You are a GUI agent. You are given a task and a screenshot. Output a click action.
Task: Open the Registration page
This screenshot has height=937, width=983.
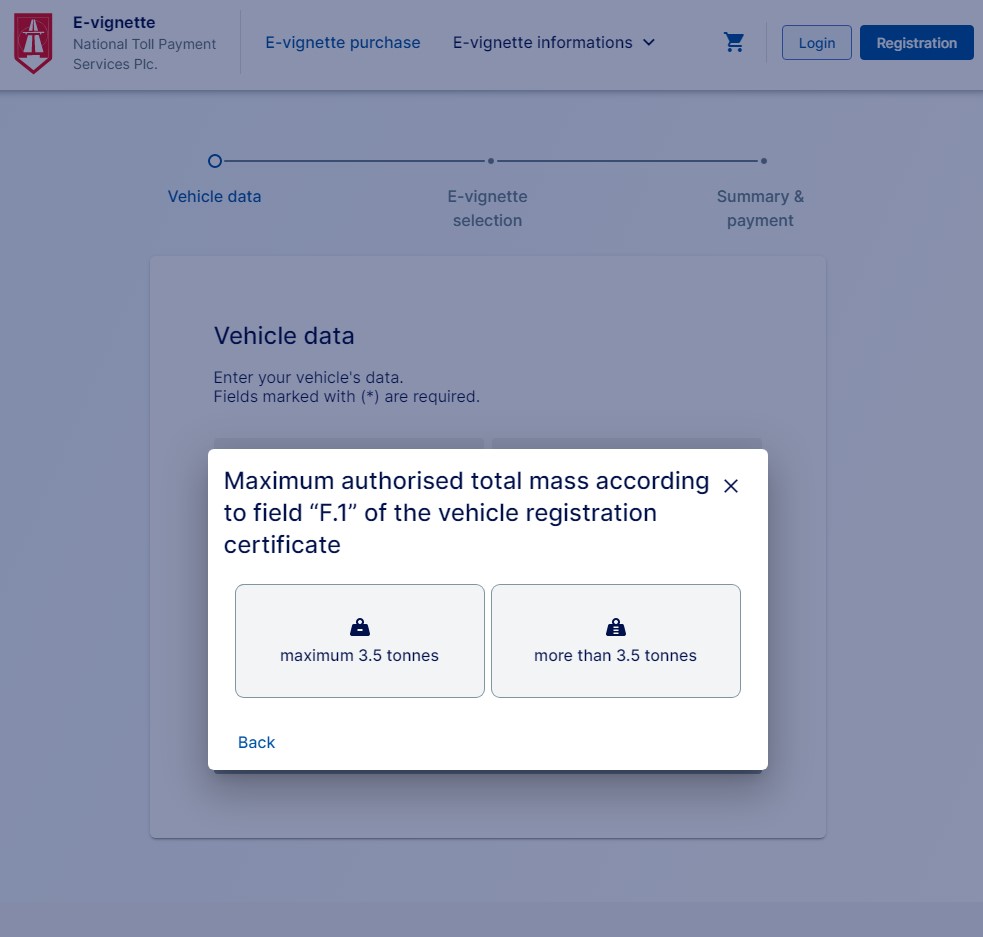point(916,43)
